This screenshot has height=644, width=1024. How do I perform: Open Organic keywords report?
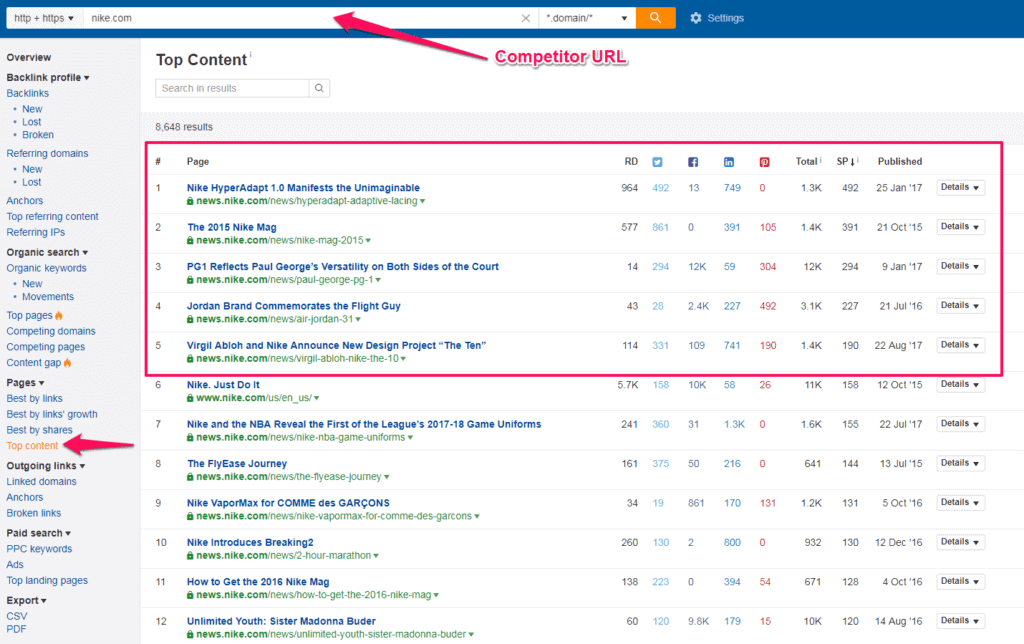coord(46,268)
